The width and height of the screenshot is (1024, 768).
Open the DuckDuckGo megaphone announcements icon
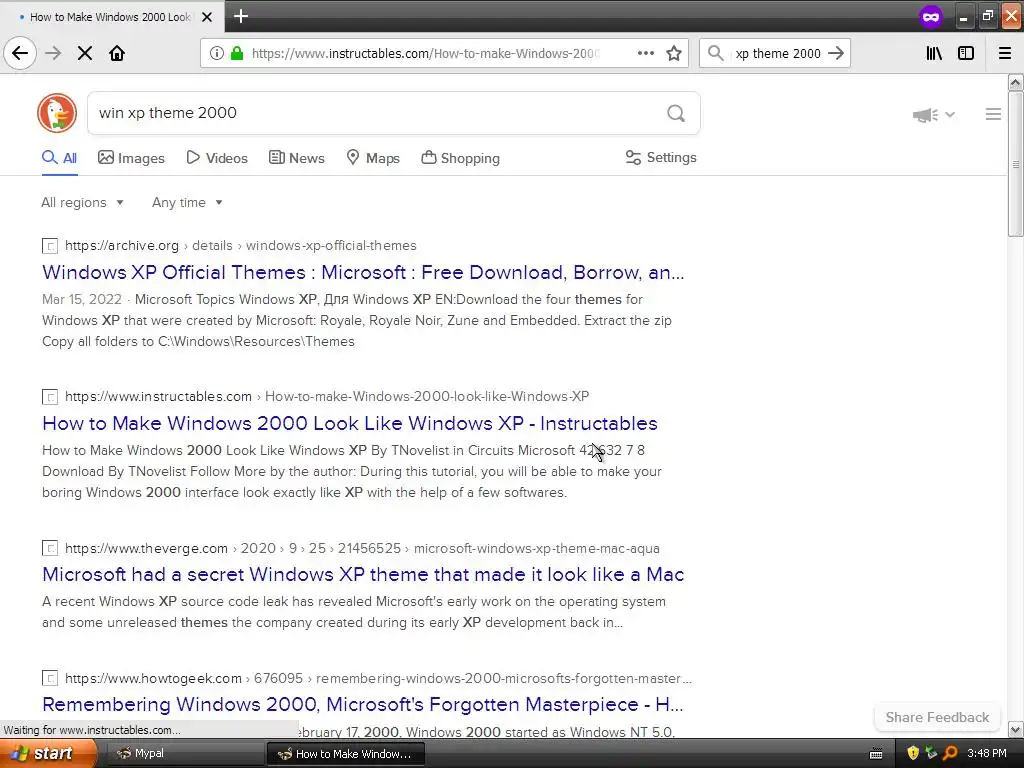925,115
